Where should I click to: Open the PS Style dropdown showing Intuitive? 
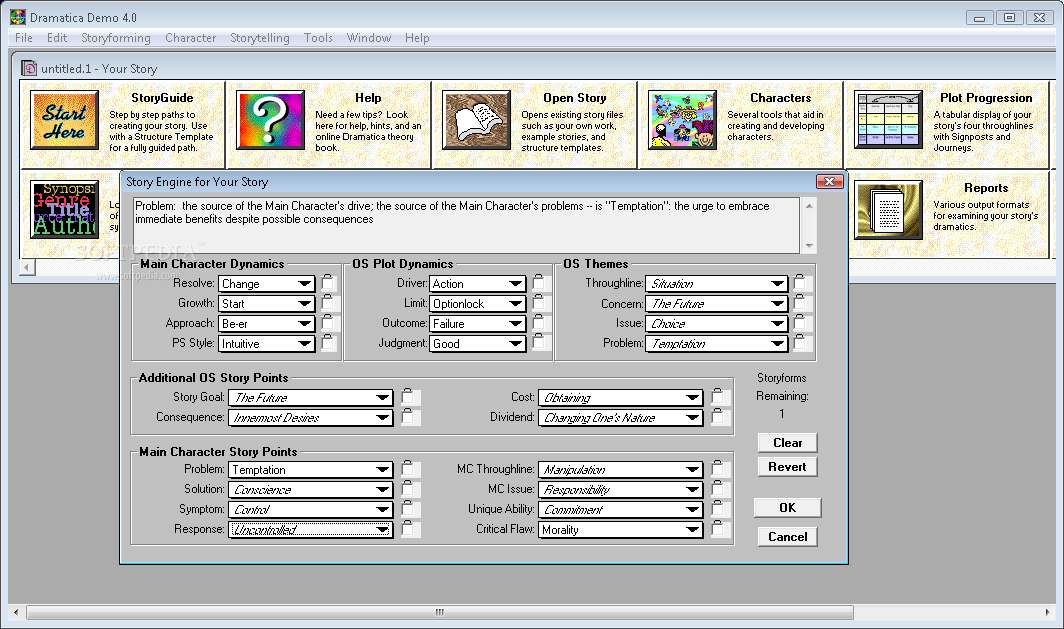point(267,343)
